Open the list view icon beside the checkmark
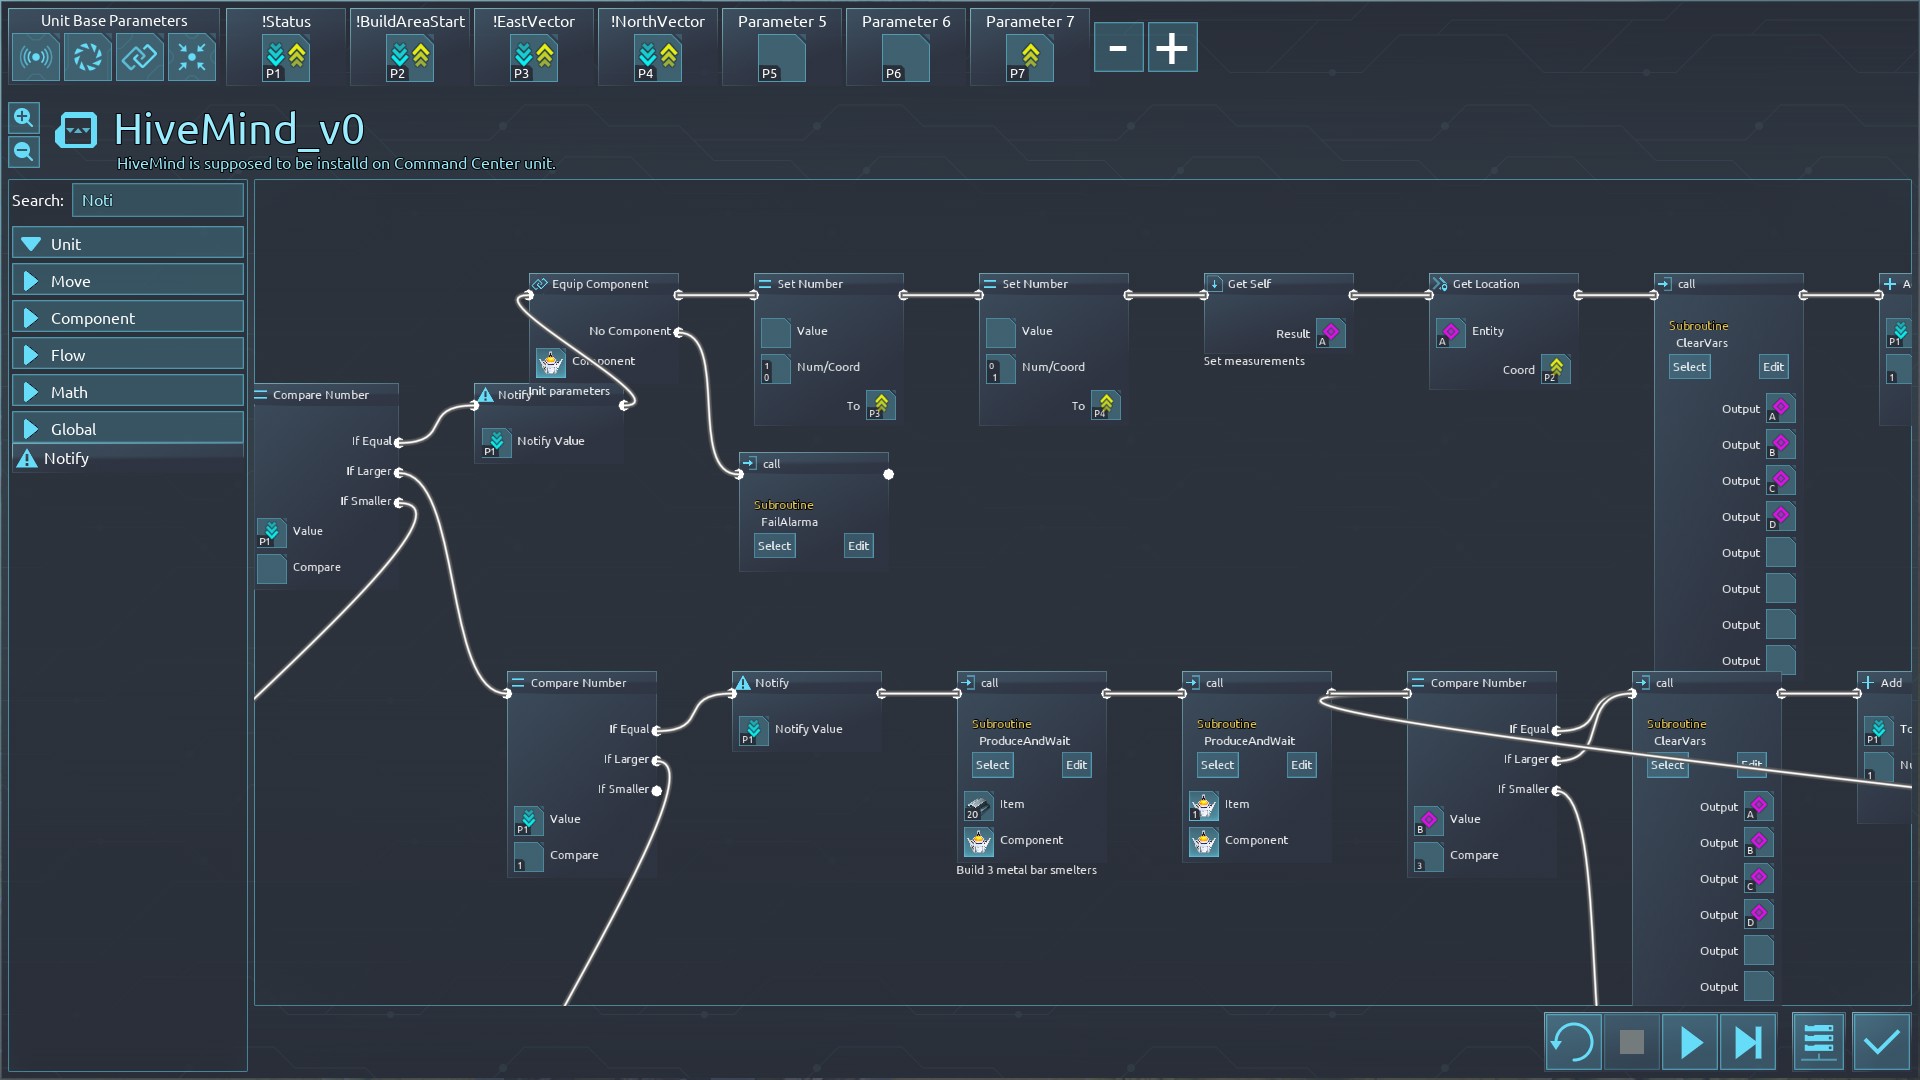 tap(1818, 1042)
